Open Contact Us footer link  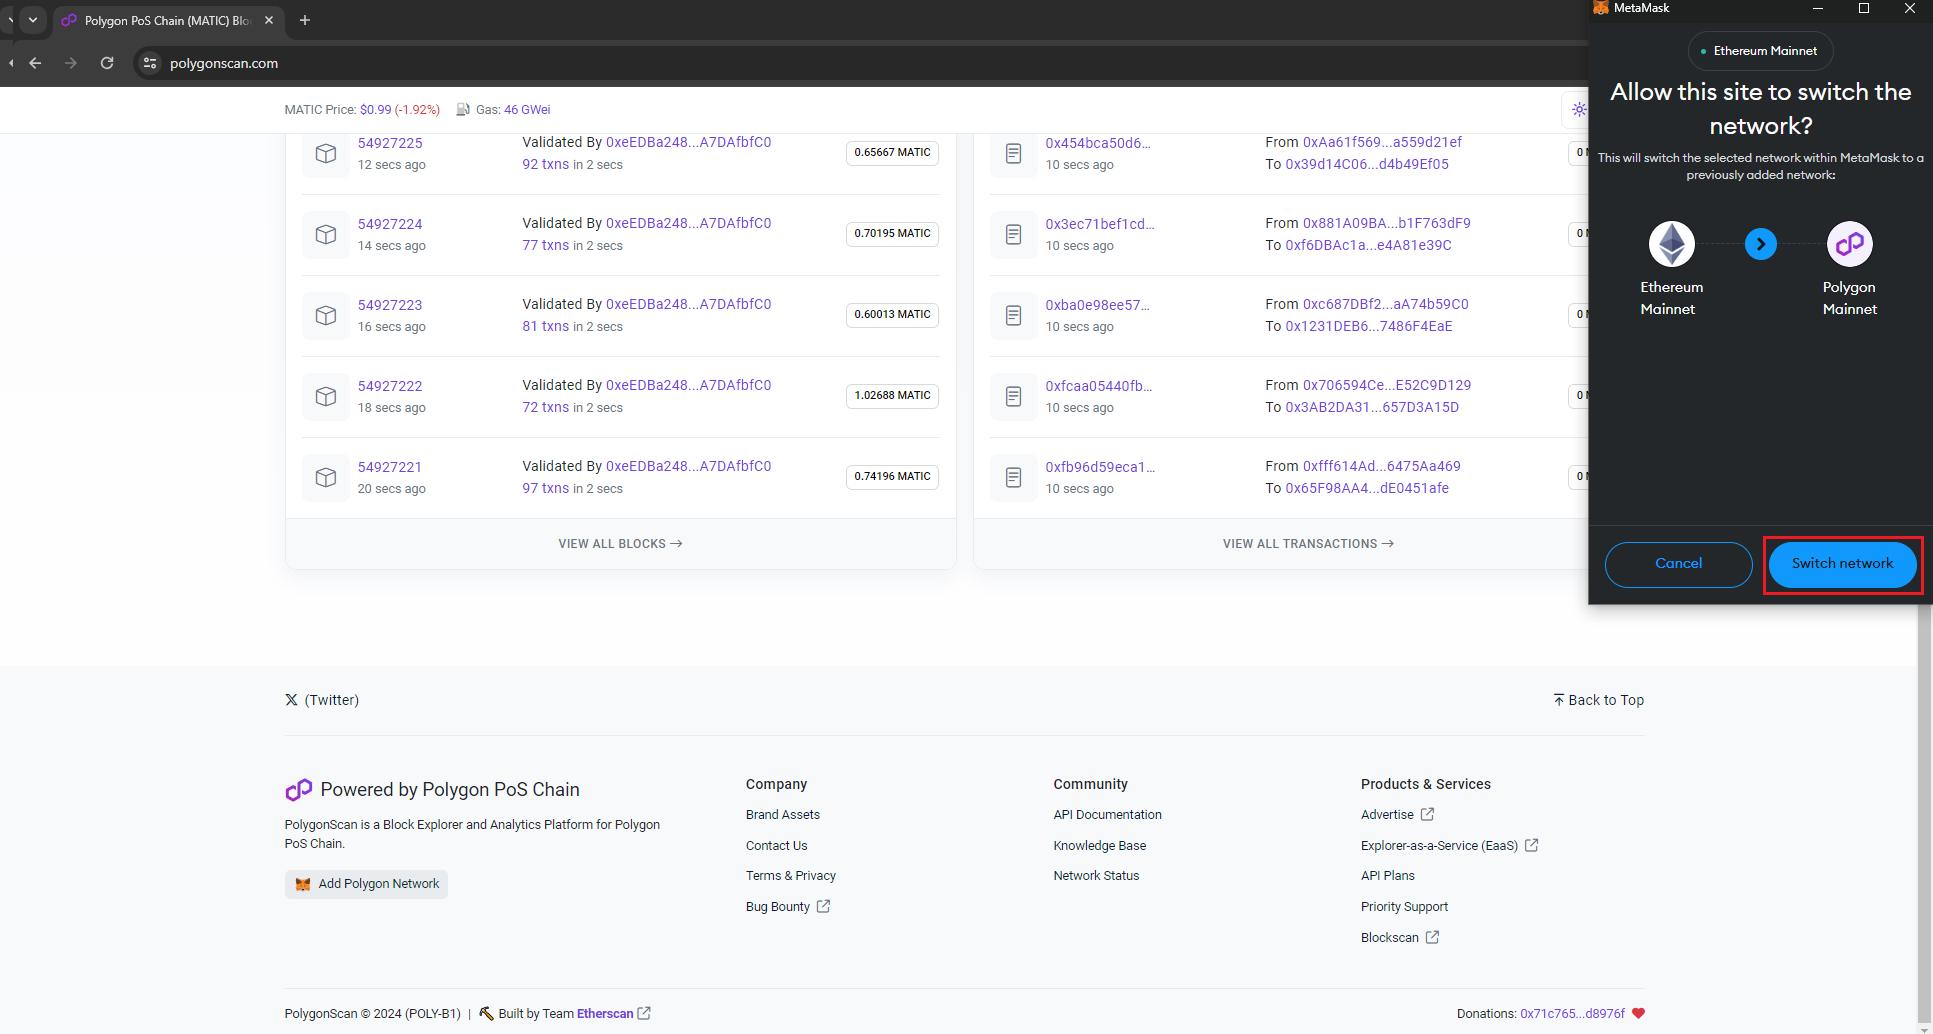(776, 846)
